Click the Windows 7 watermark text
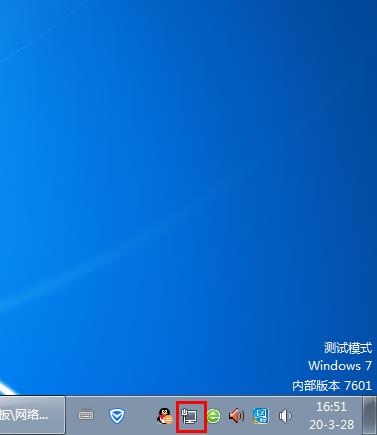Image resolution: width=377 pixels, height=435 pixels. [340, 366]
